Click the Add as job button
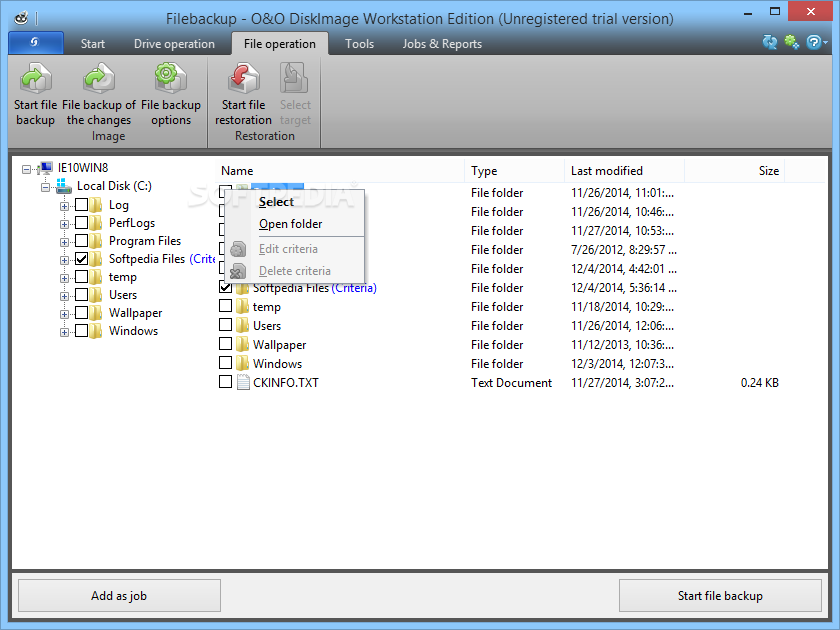Viewport: 840px width, 630px height. [119, 595]
